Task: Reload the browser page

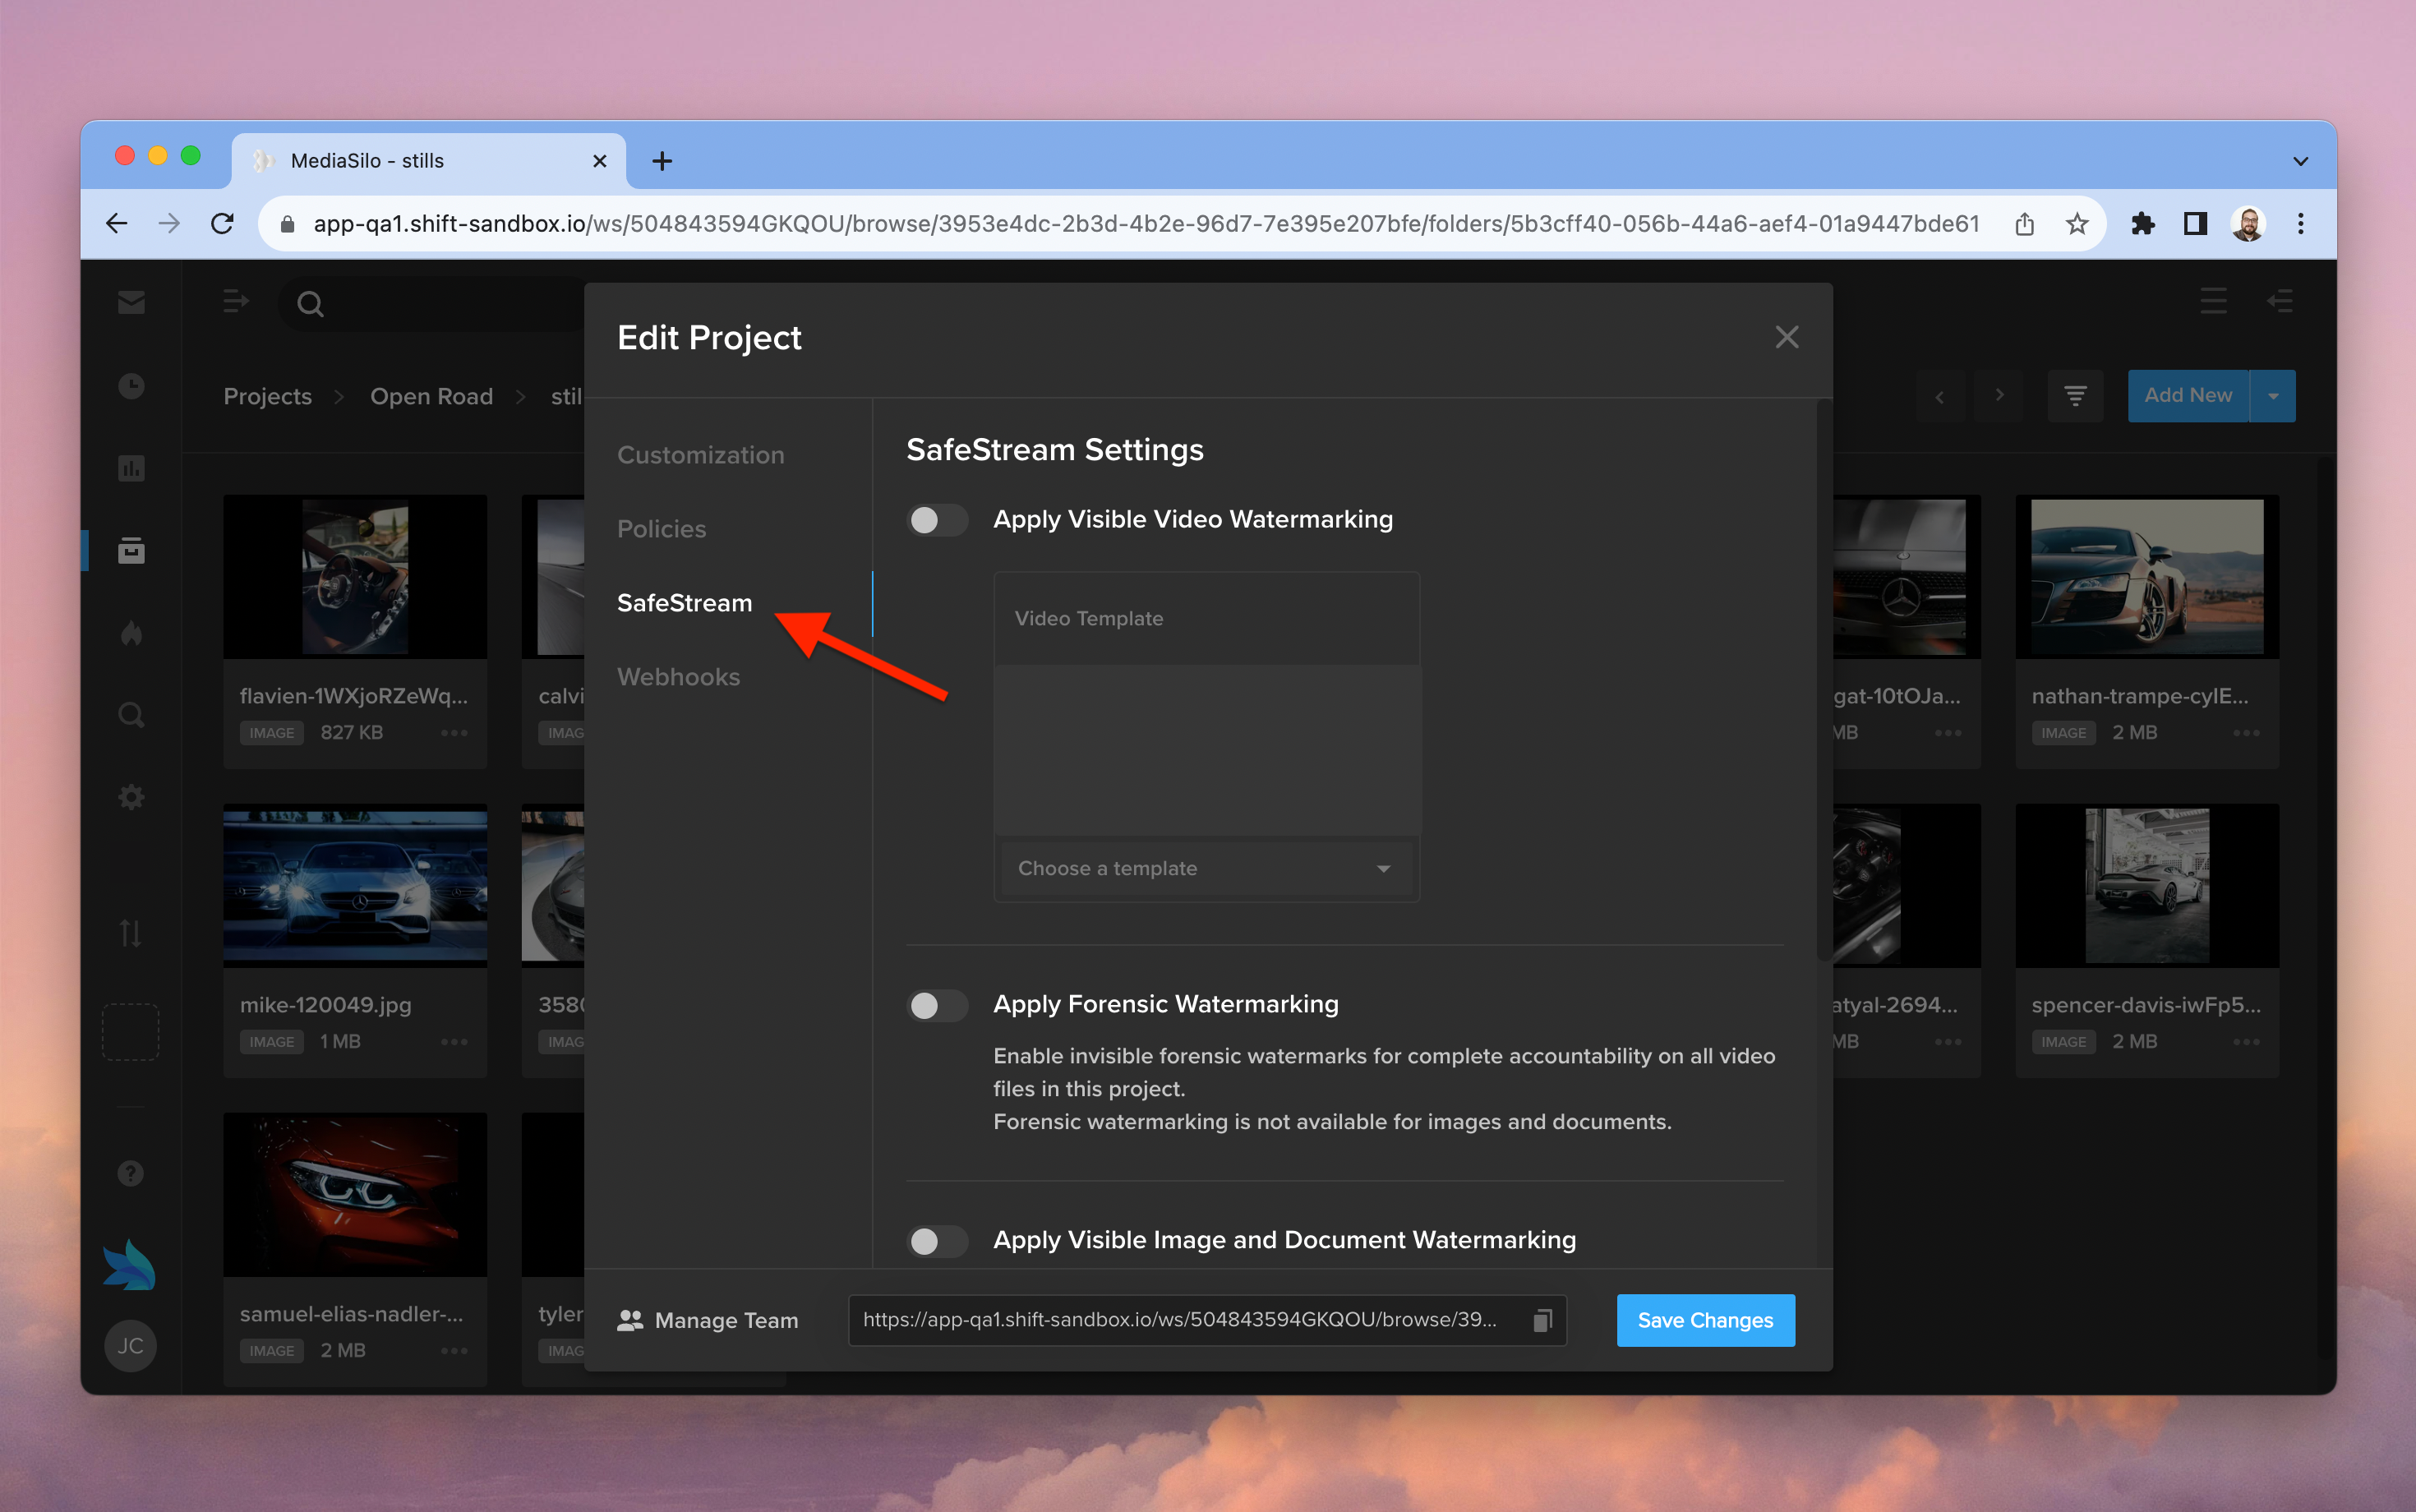Action: click(x=223, y=224)
